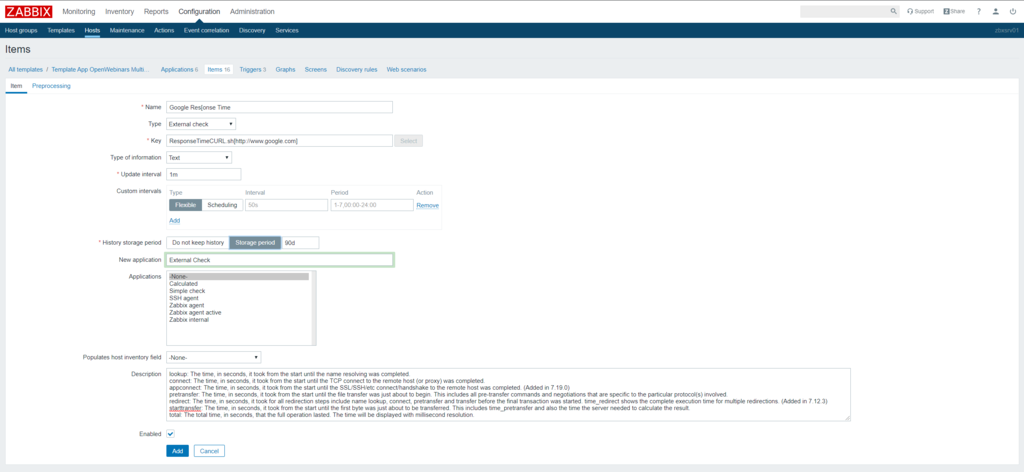The width and height of the screenshot is (1024, 472).
Task: Select the Flexible interval type
Action: [x=185, y=205]
